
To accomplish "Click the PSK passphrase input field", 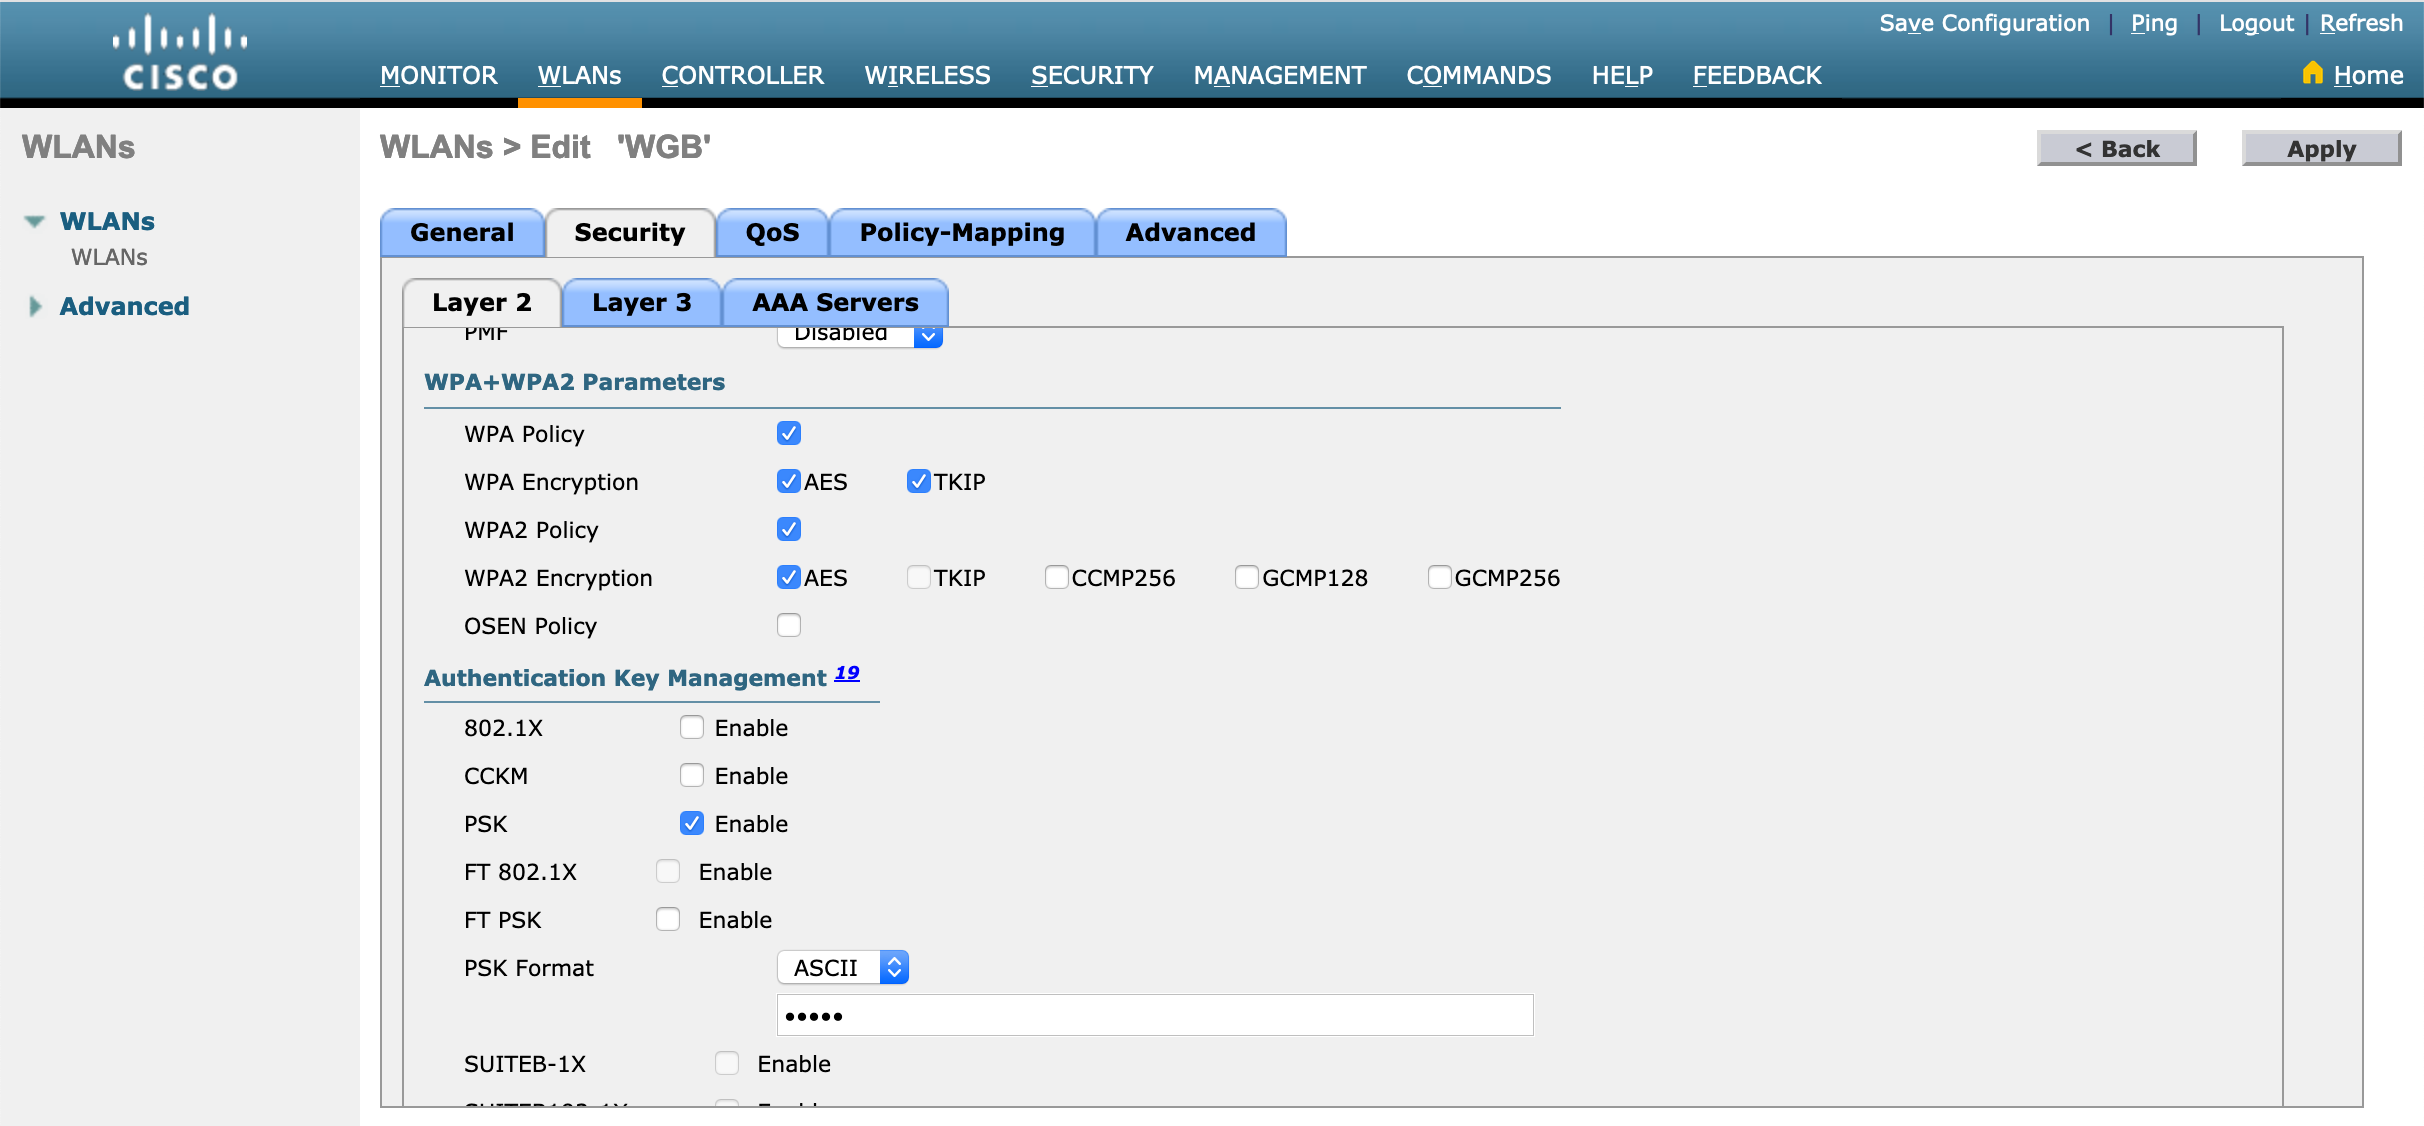I will coord(1155,1015).
